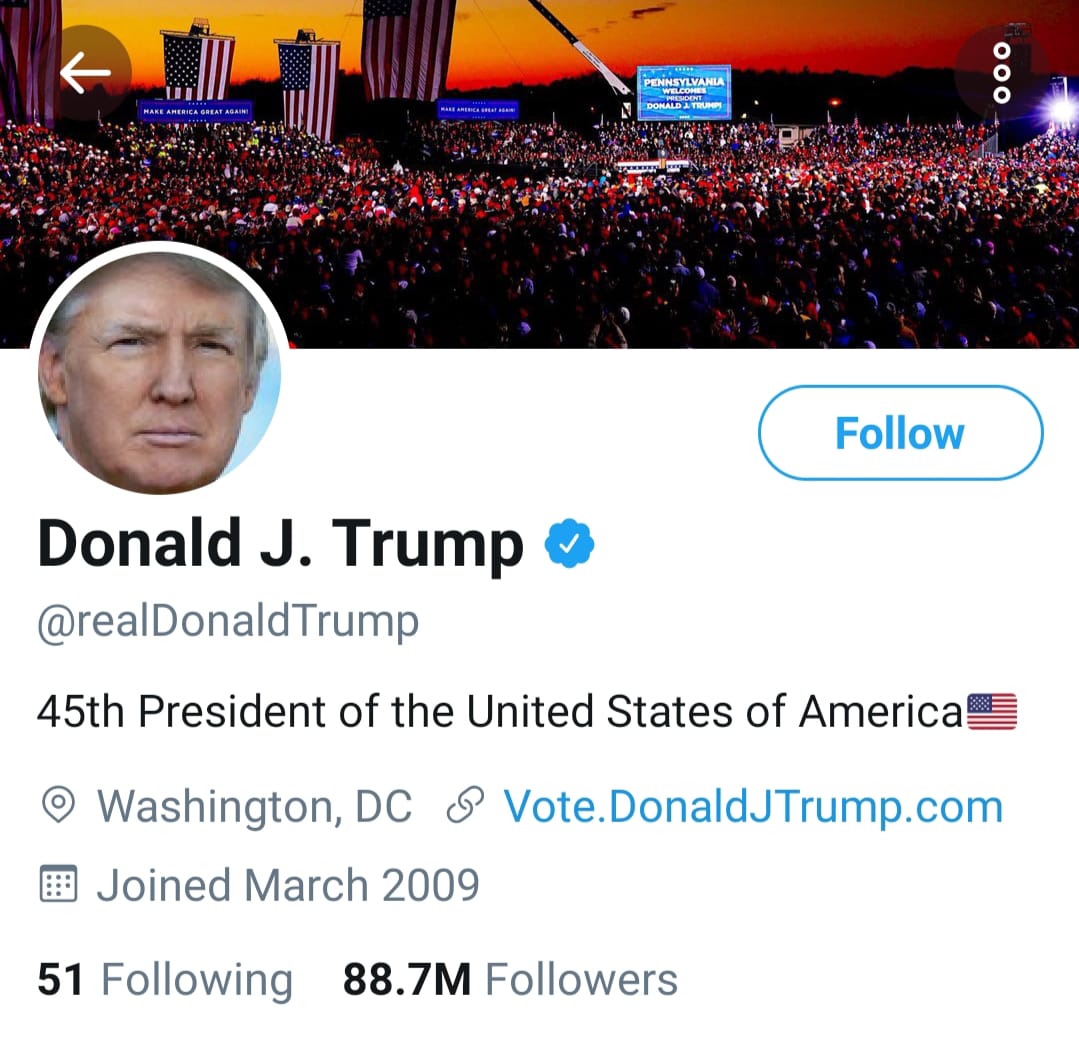The image size is (1079, 1037).
Task: Click the 45th President bio text
Action: pos(498,712)
